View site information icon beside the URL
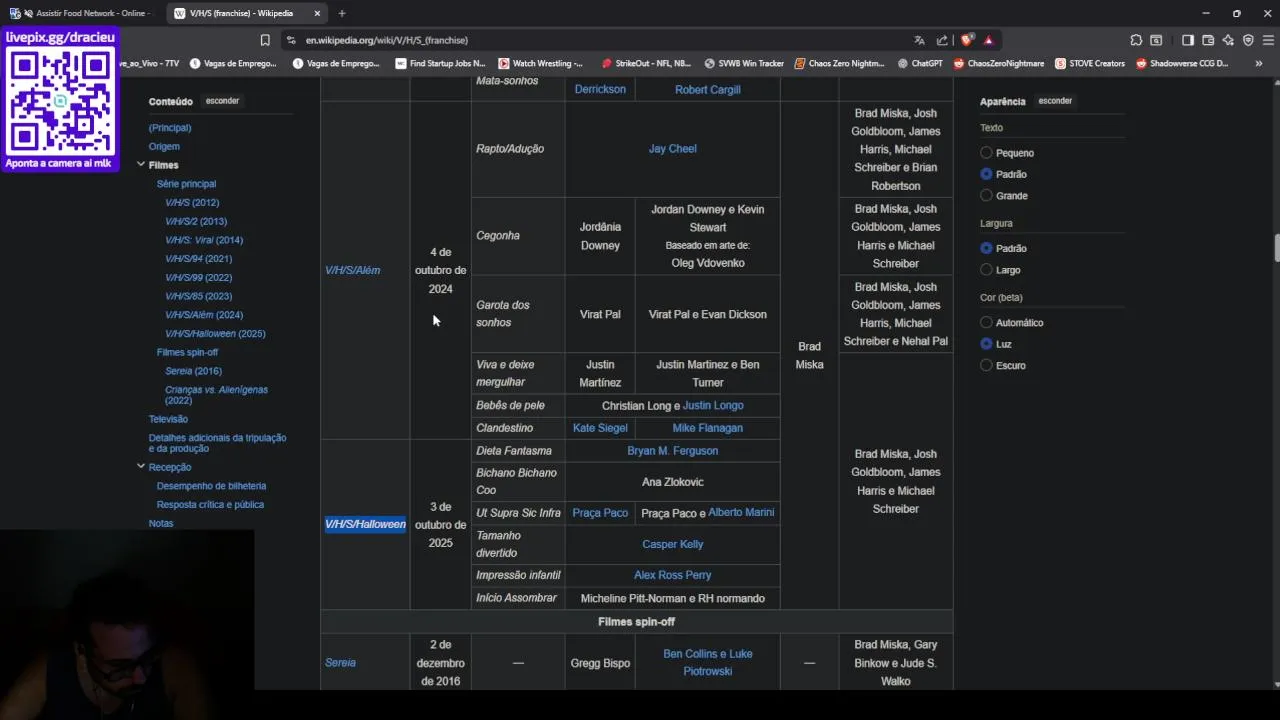Image resolution: width=1280 pixels, height=720 pixels. (291, 40)
